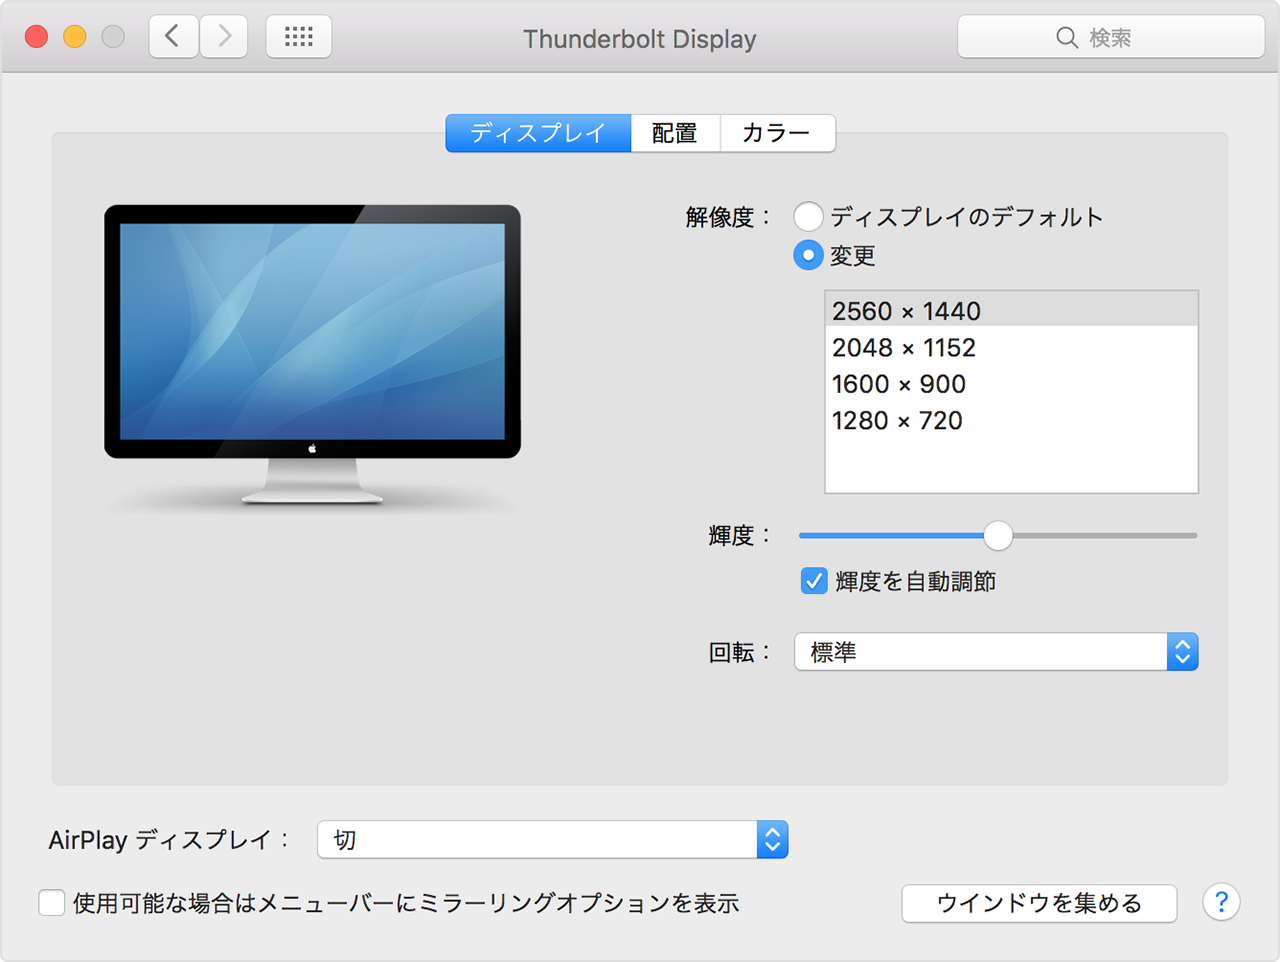Close the window with red button
This screenshot has width=1280, height=962.
click(37, 37)
